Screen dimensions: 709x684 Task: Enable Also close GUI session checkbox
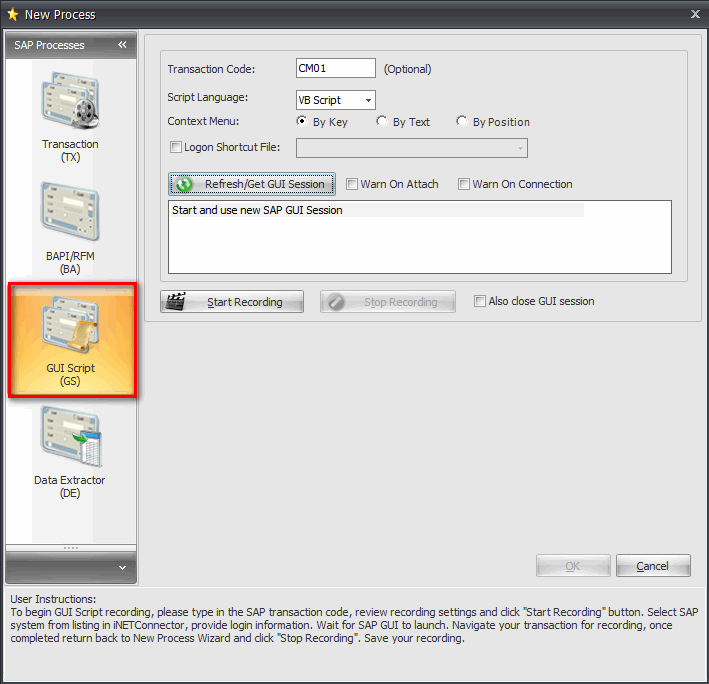coord(480,301)
